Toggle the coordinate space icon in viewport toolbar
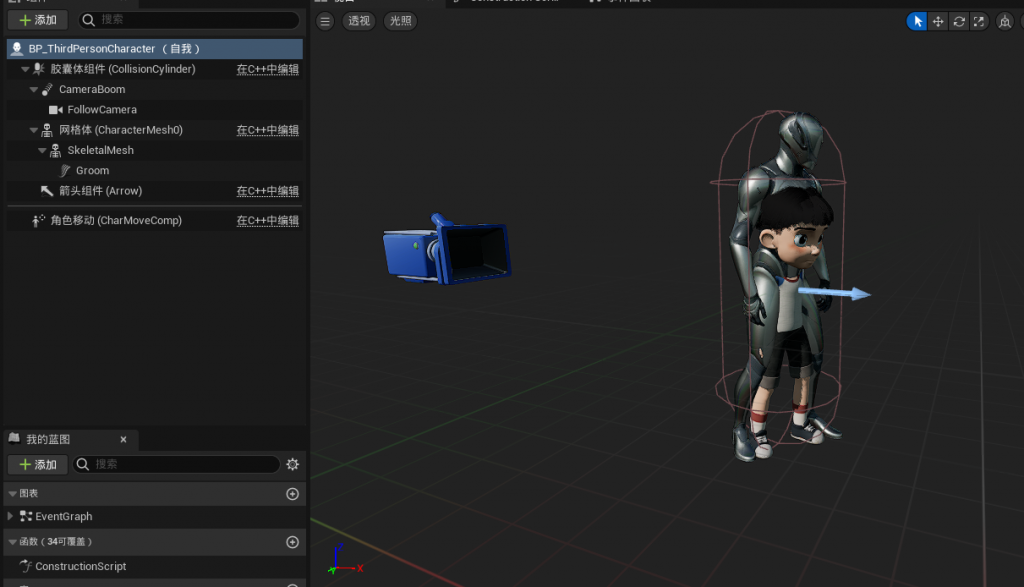Viewport: 1024px width, 587px height. click(x=1004, y=22)
